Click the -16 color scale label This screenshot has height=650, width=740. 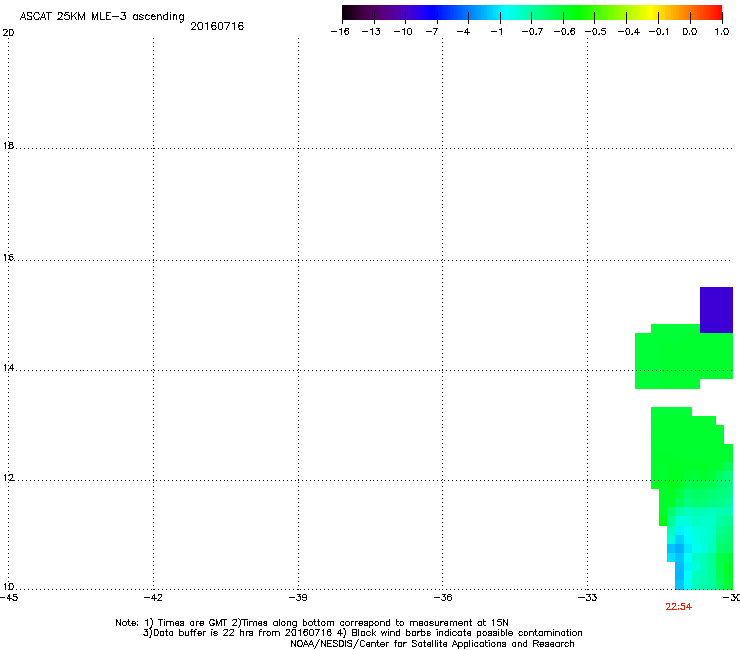tap(340, 32)
